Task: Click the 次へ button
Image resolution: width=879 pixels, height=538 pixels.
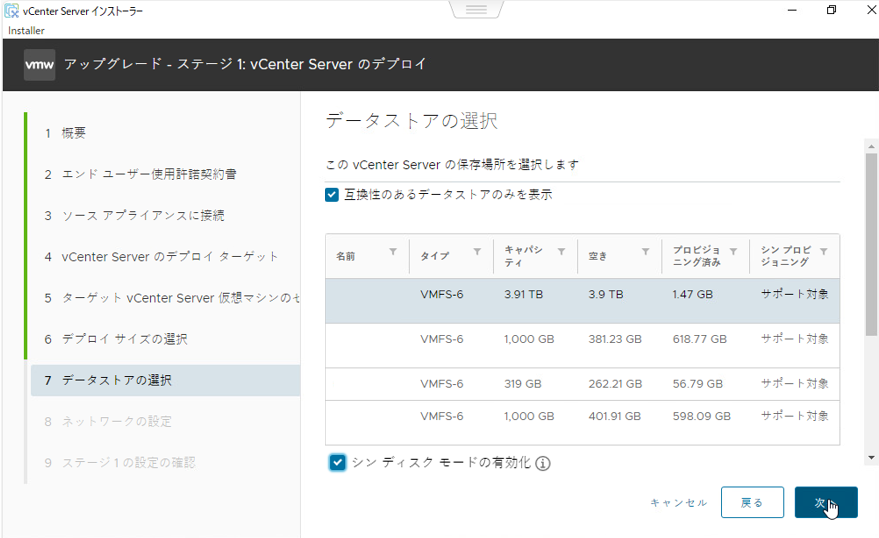Action: pyautogui.click(x=825, y=502)
